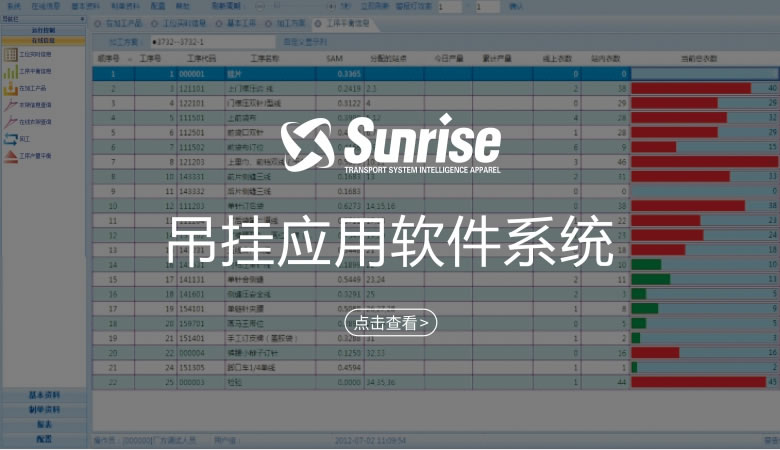Expand the 报表 sidebar section
This screenshot has width=780, height=450.
[x=43, y=424]
